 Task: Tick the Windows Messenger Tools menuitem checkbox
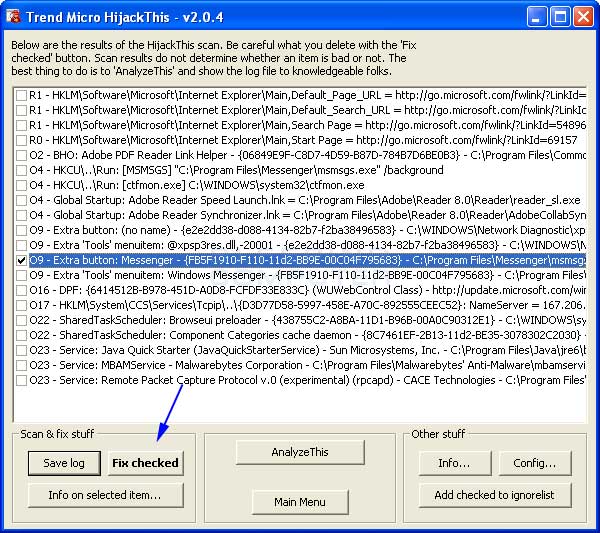(21, 275)
